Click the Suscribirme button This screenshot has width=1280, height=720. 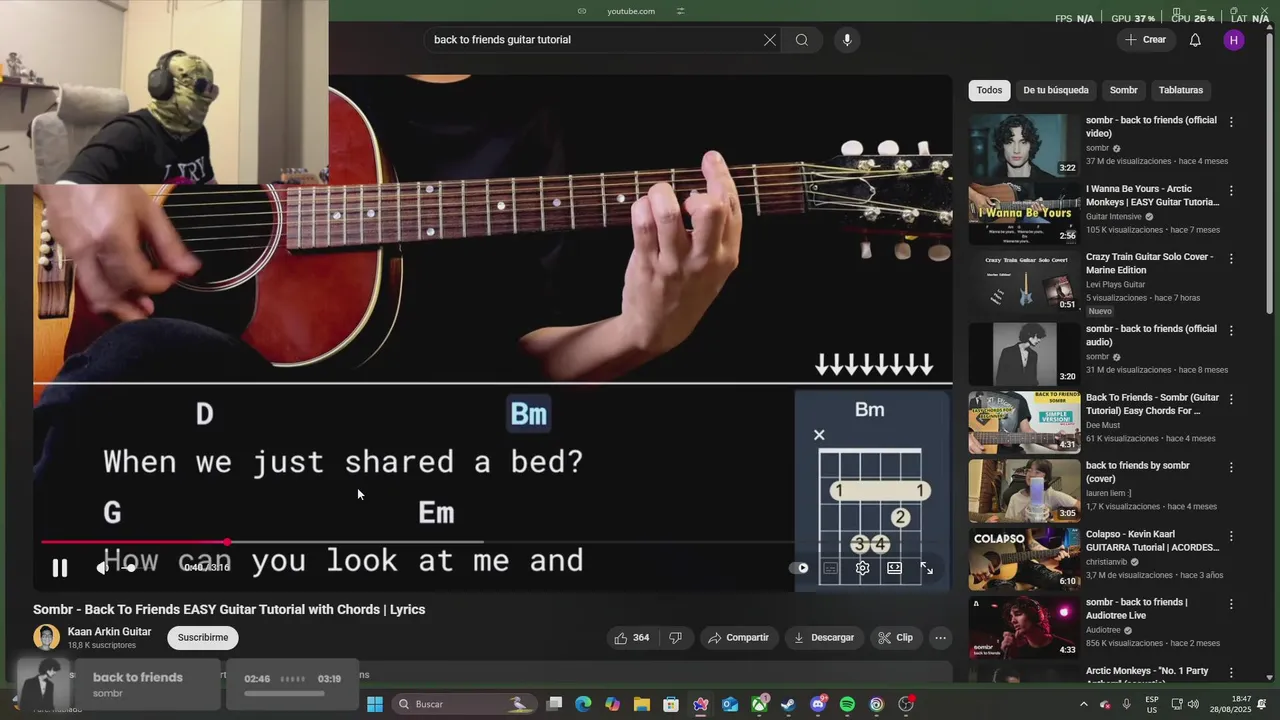(203, 638)
